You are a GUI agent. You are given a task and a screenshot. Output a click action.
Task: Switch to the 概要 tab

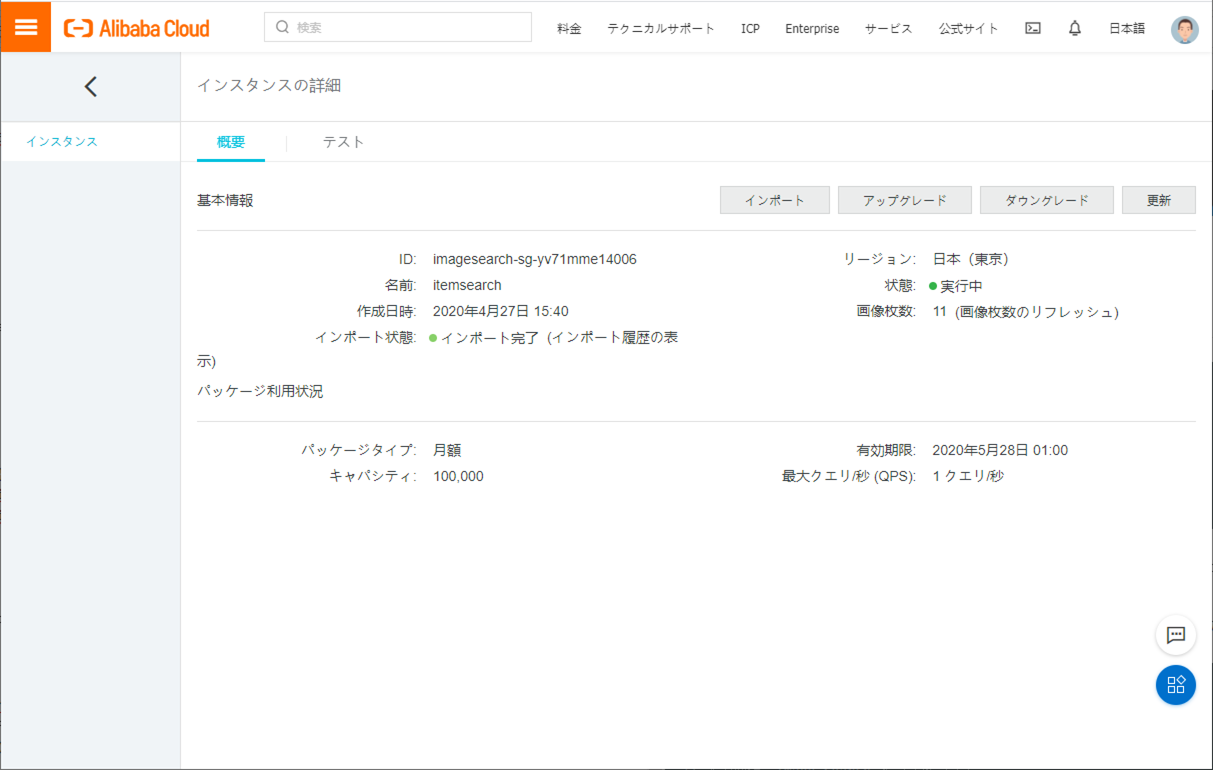click(x=231, y=142)
